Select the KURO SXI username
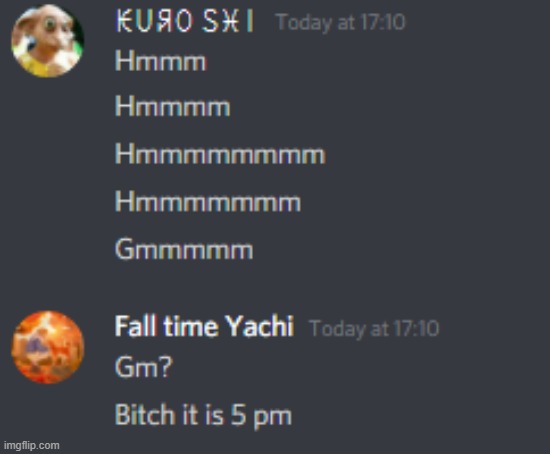550x454 pixels. click(185, 21)
